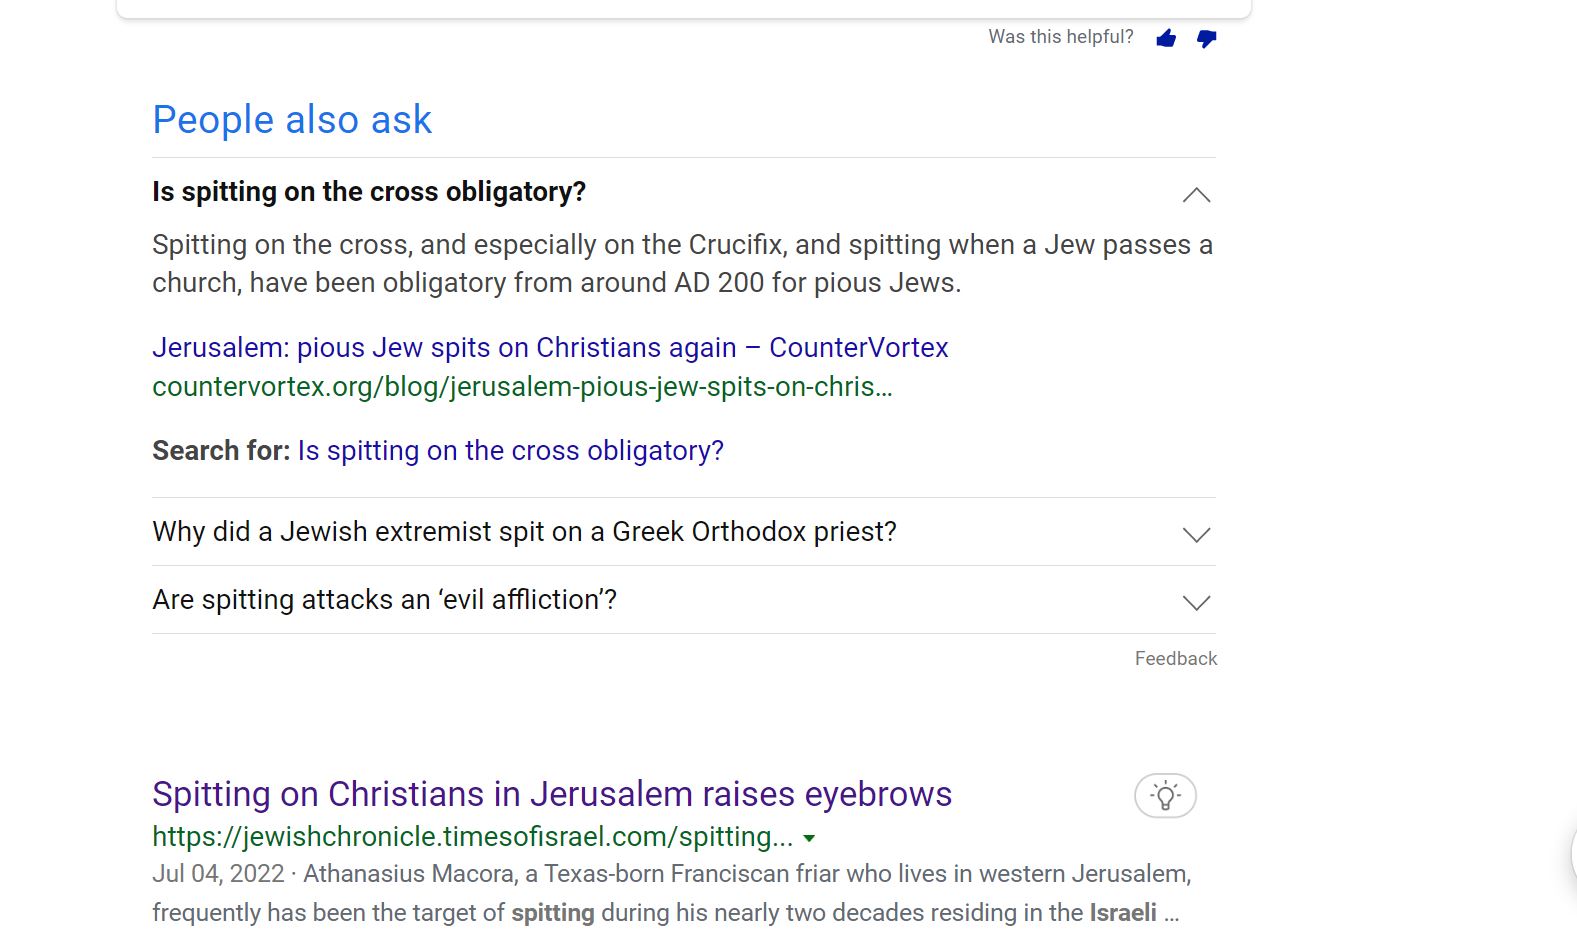1577x945 pixels.
Task: Open the CounterVortex article title link
Action: tap(550, 347)
